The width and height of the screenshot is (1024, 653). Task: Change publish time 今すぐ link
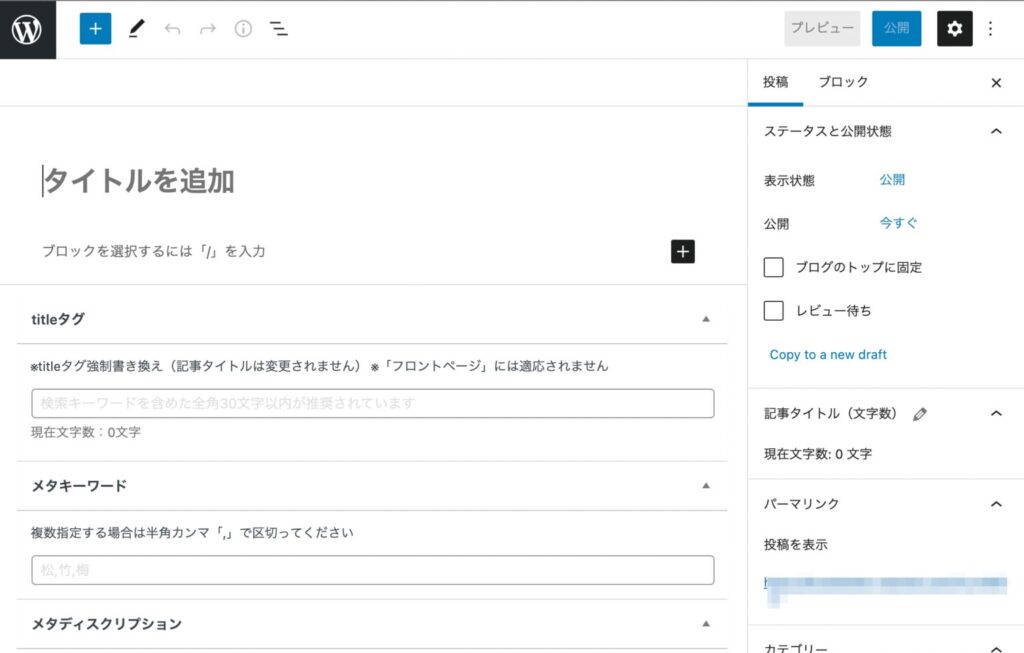tap(898, 223)
